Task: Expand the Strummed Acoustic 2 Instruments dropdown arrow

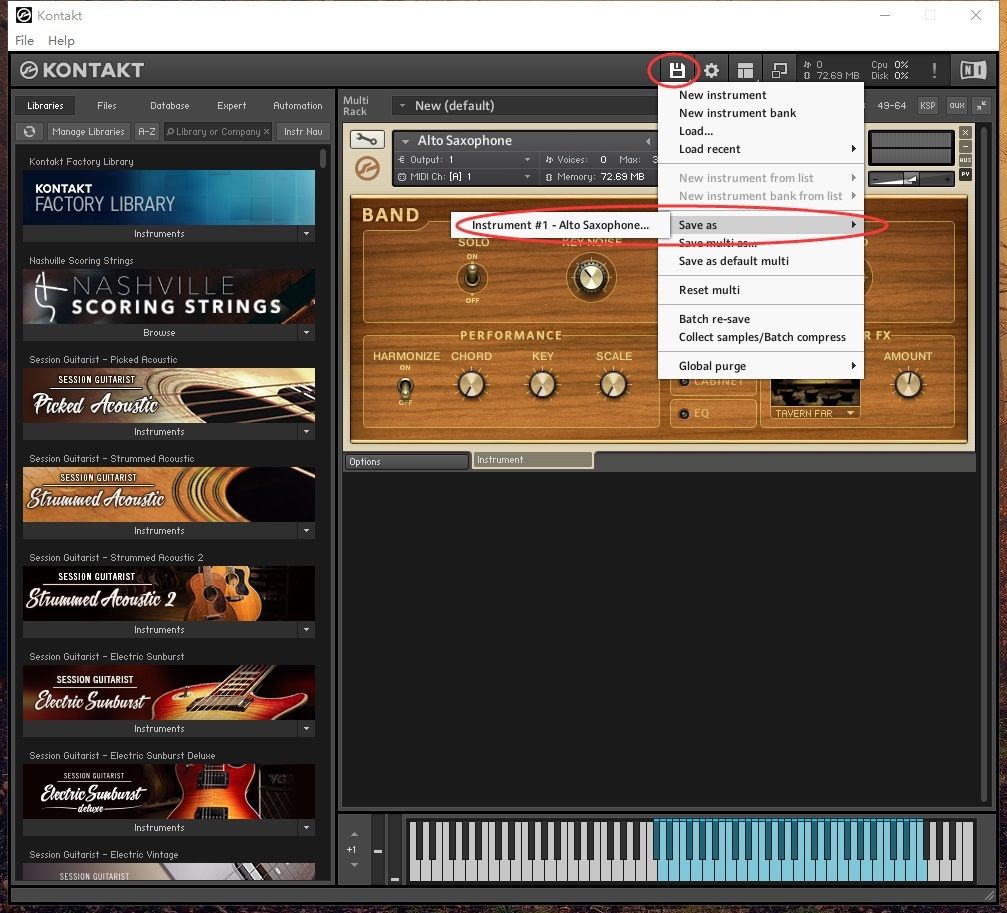Action: coord(306,629)
